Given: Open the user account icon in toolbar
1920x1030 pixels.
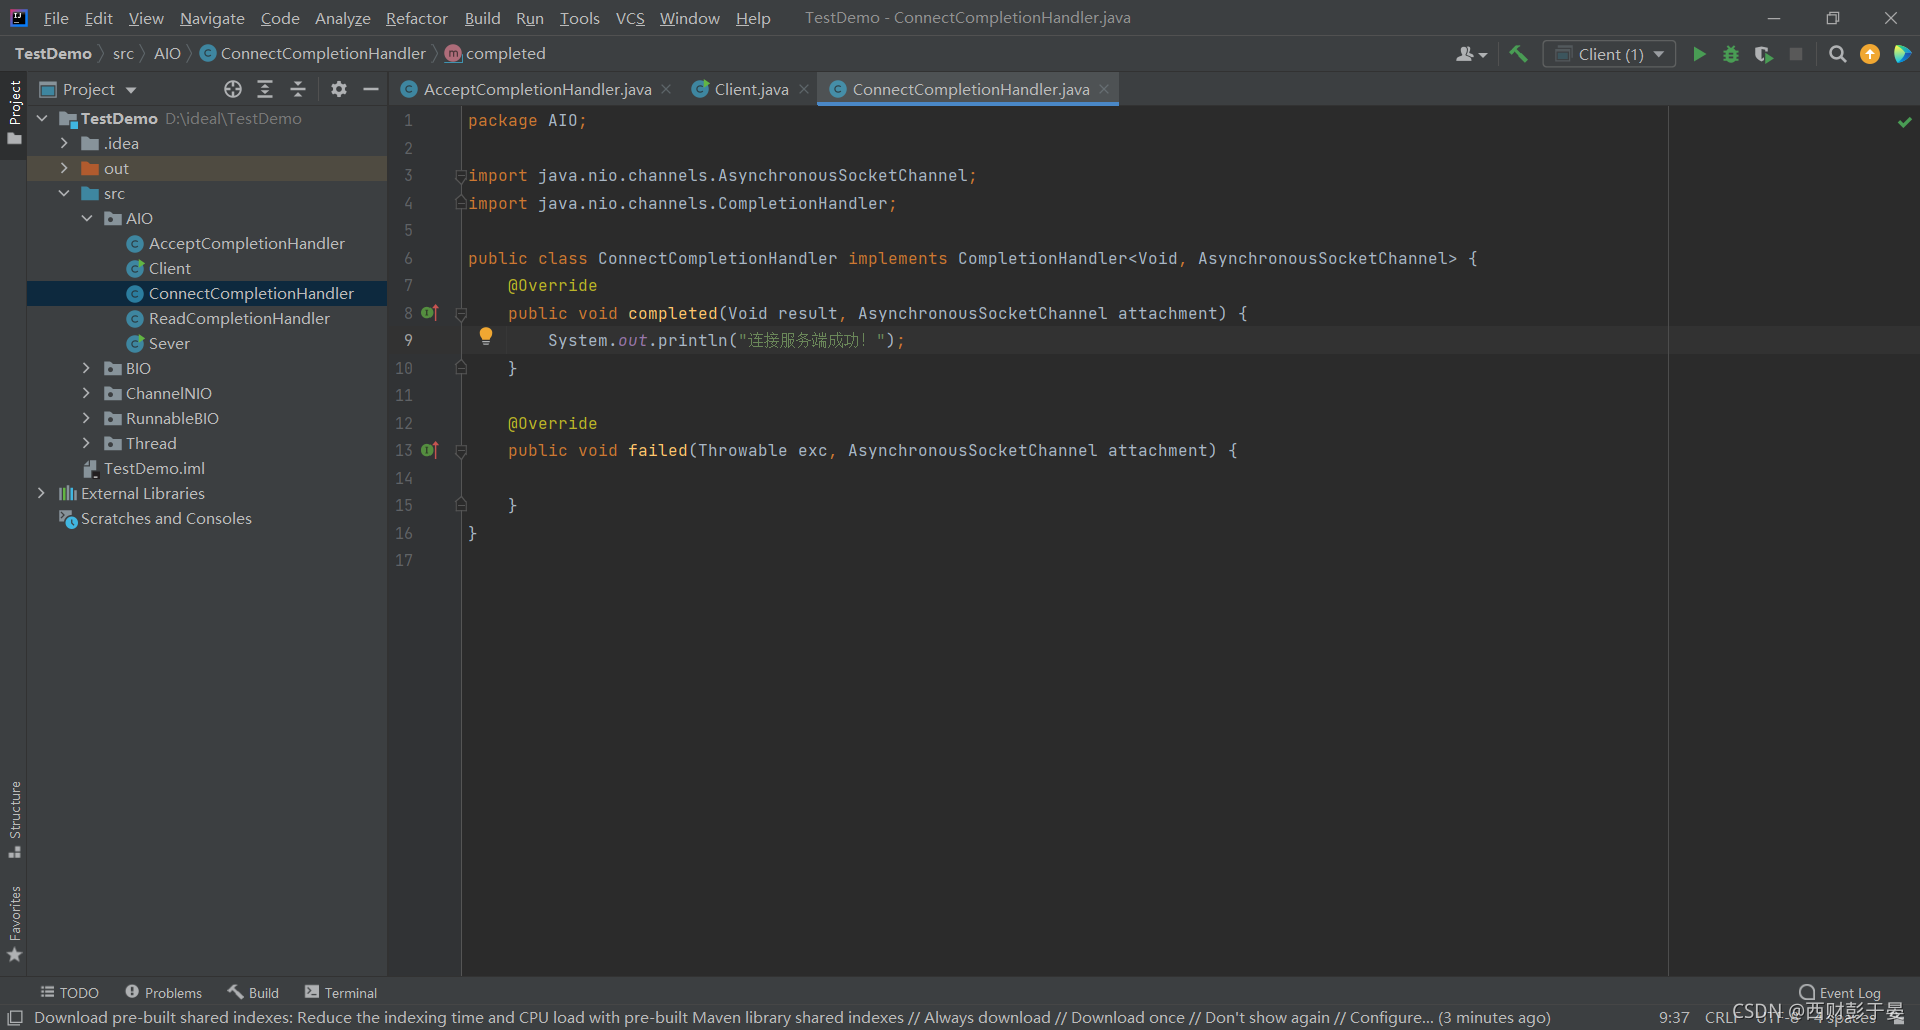Looking at the screenshot, I should [x=1471, y=54].
